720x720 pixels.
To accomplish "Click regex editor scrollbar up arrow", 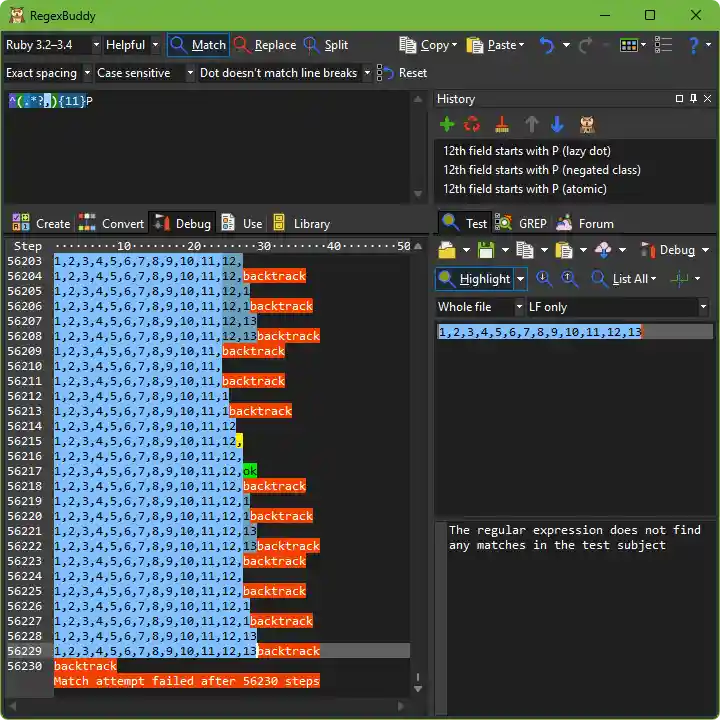I will (418, 99).
